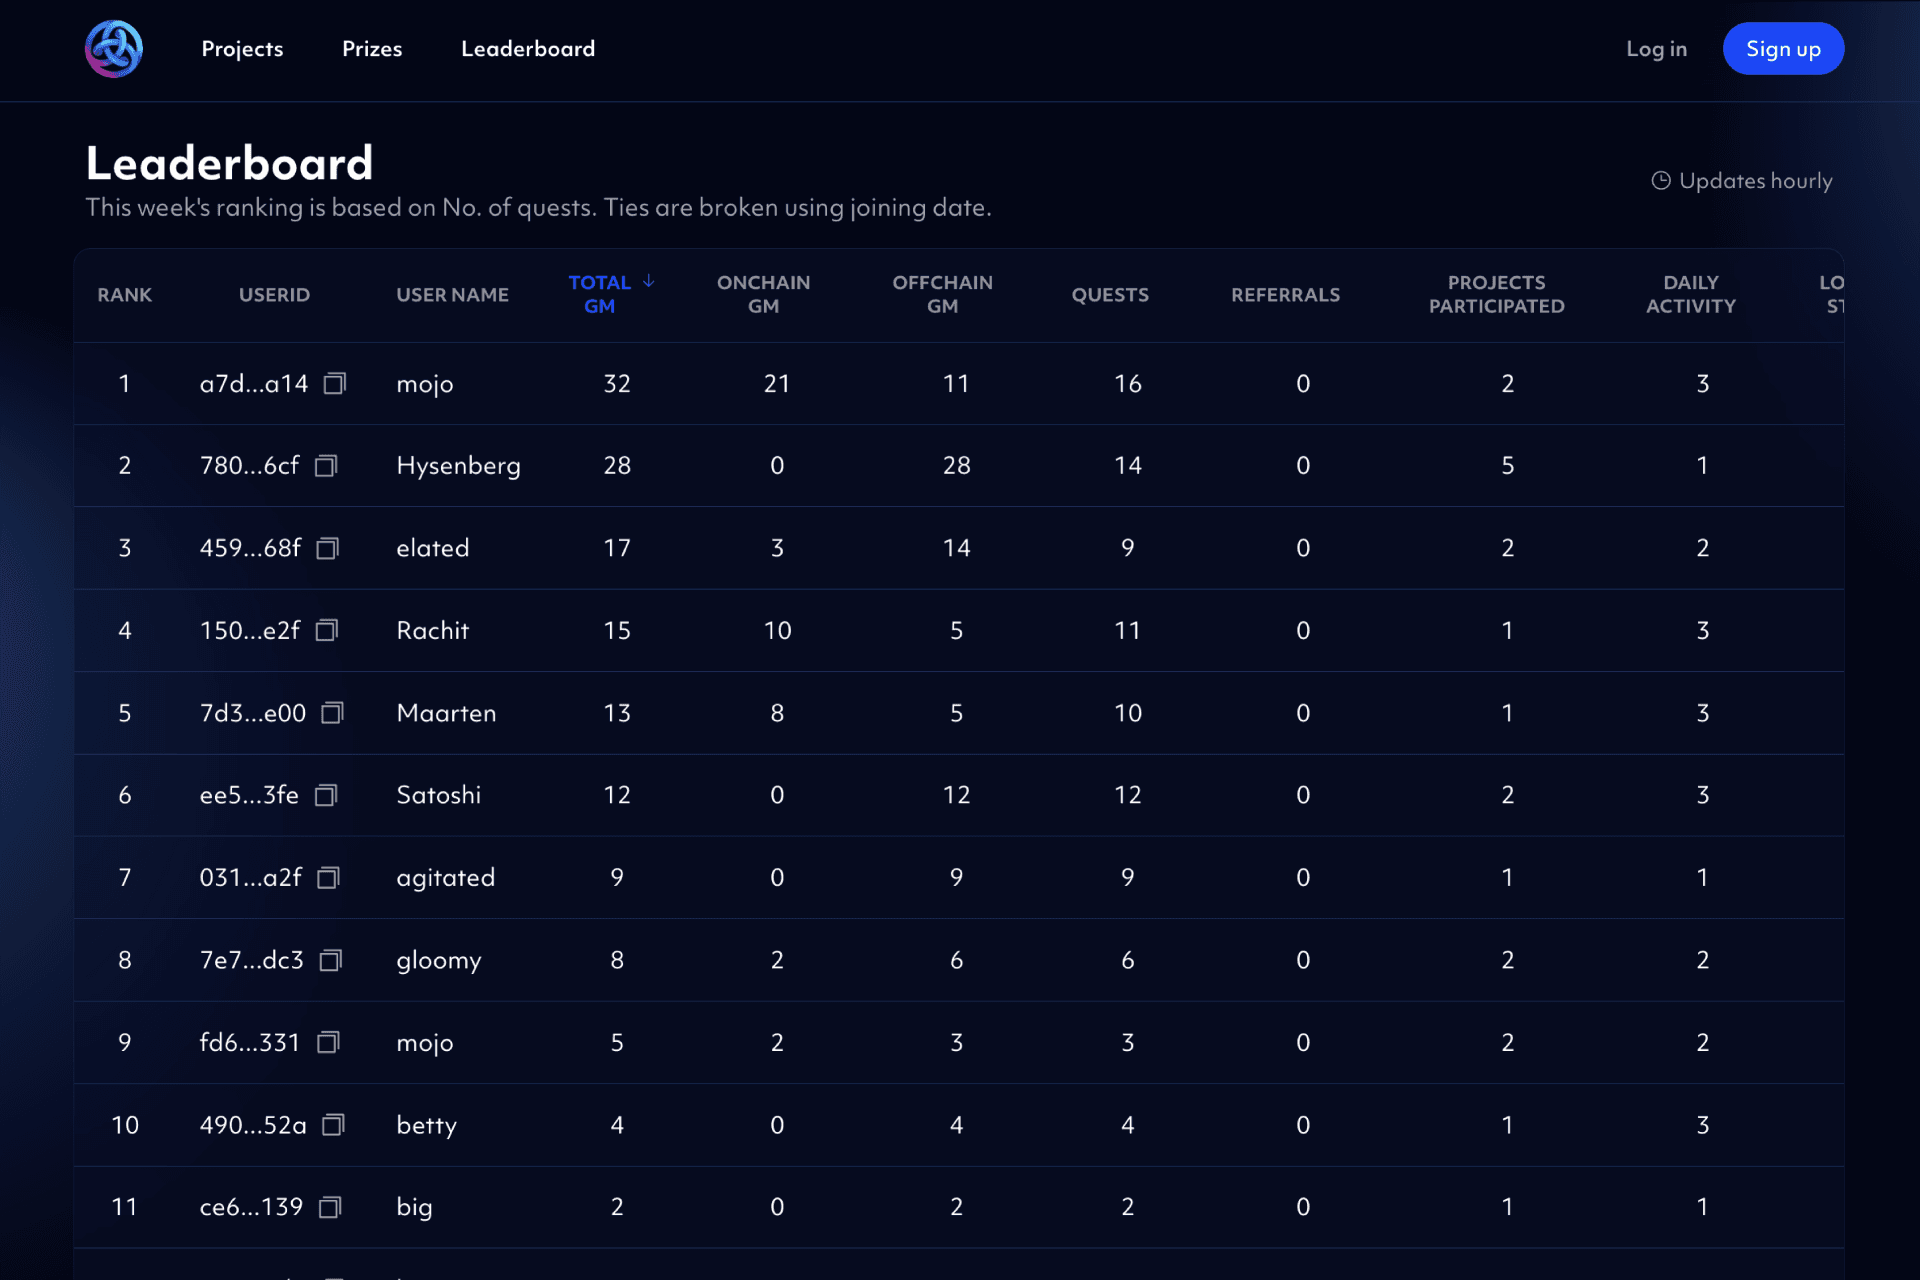Image resolution: width=1920 pixels, height=1280 pixels.
Task: Copy user ID 150...e2f
Action: click(327, 630)
